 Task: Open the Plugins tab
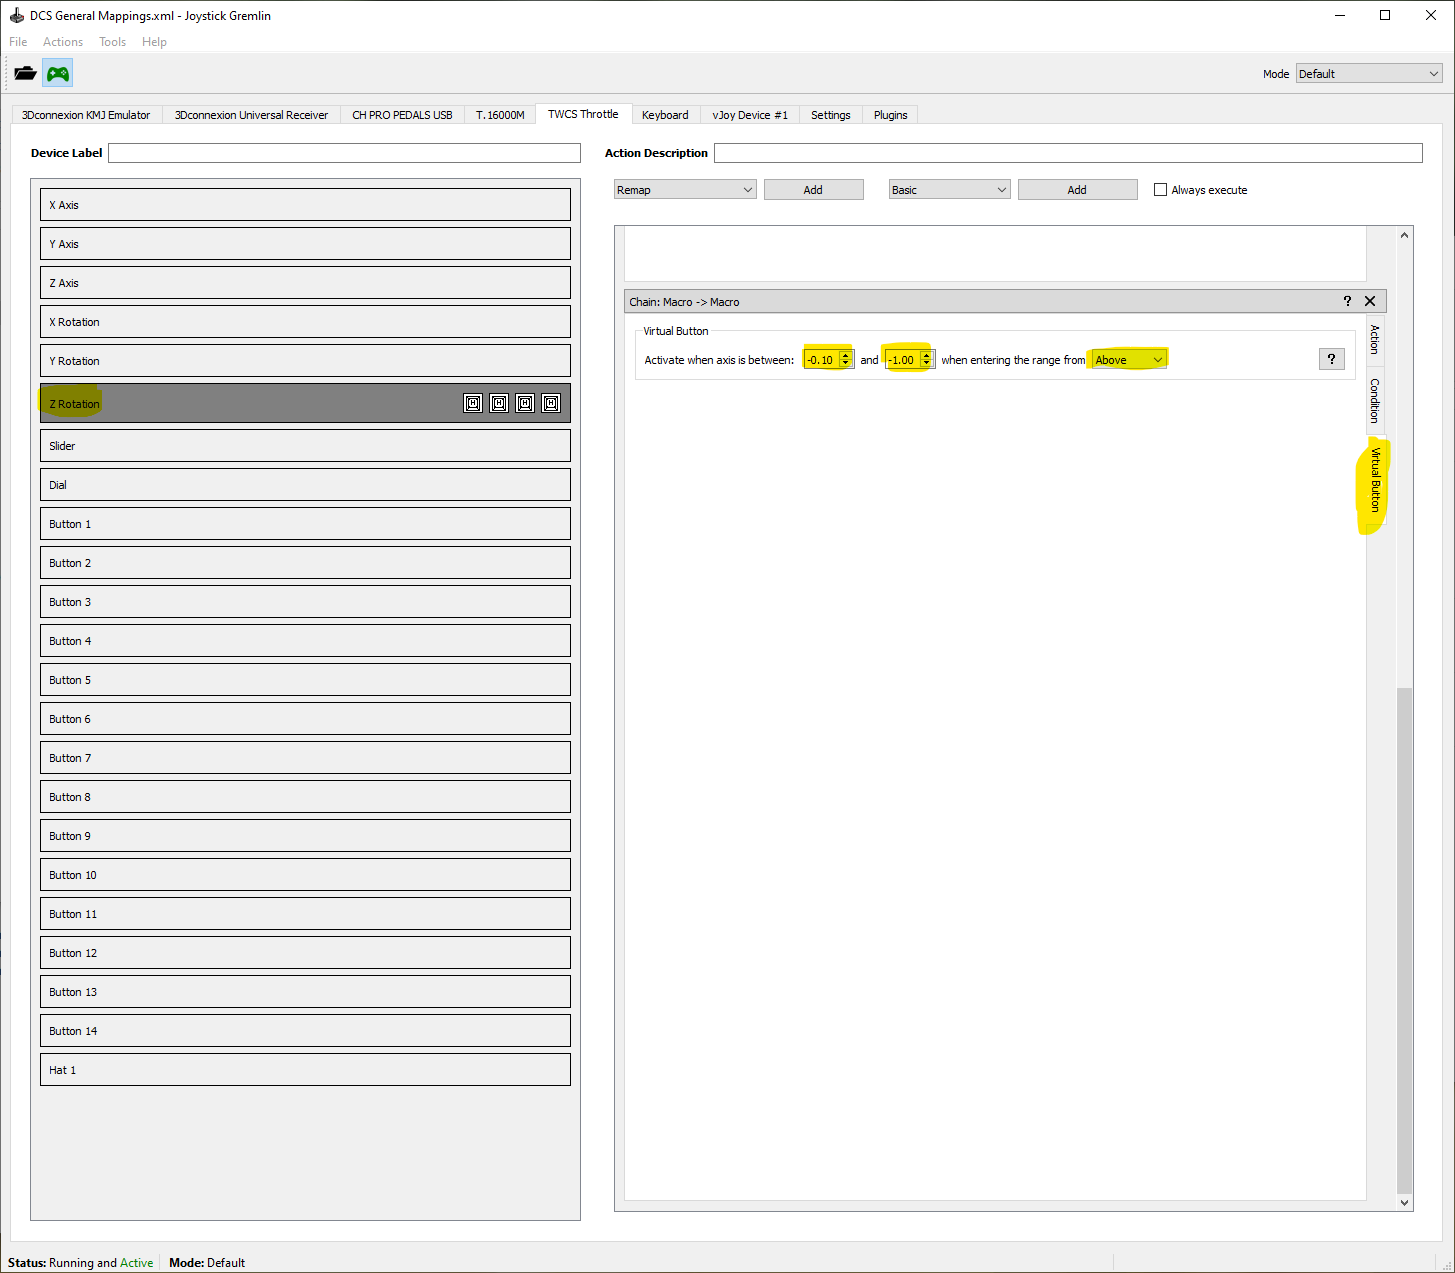click(x=890, y=115)
